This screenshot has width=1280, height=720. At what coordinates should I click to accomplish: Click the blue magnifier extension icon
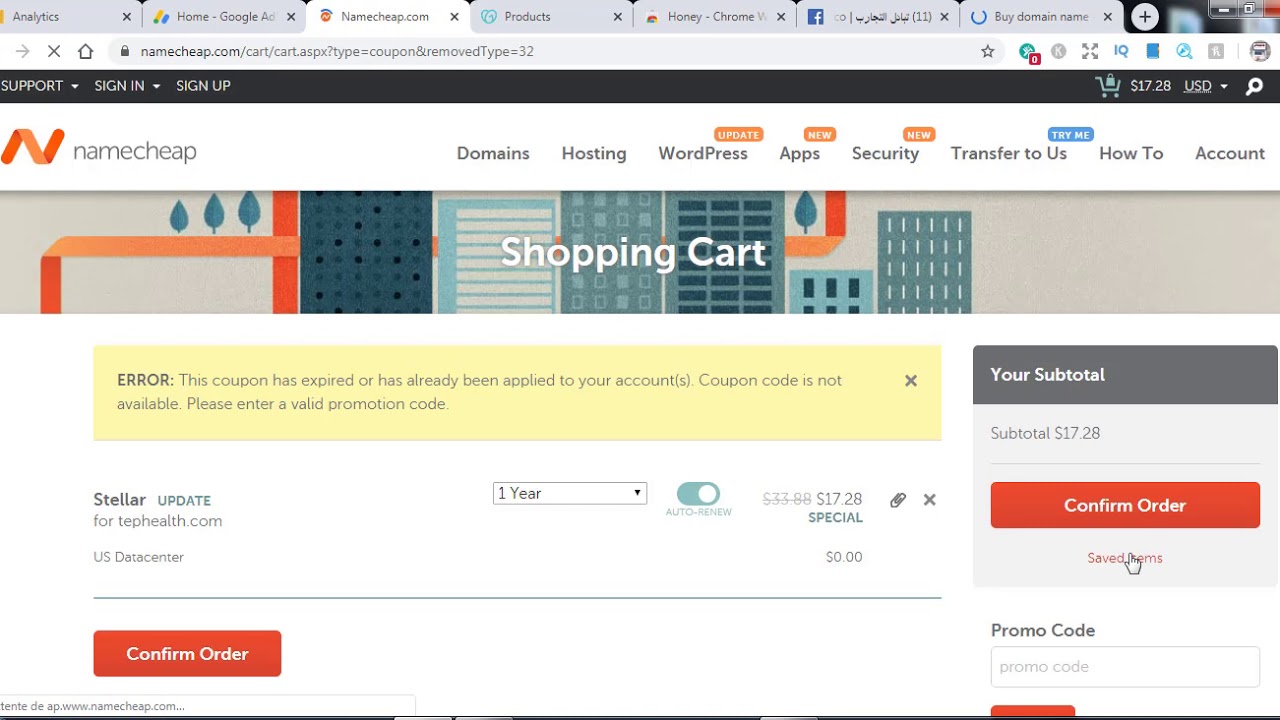click(x=1184, y=51)
